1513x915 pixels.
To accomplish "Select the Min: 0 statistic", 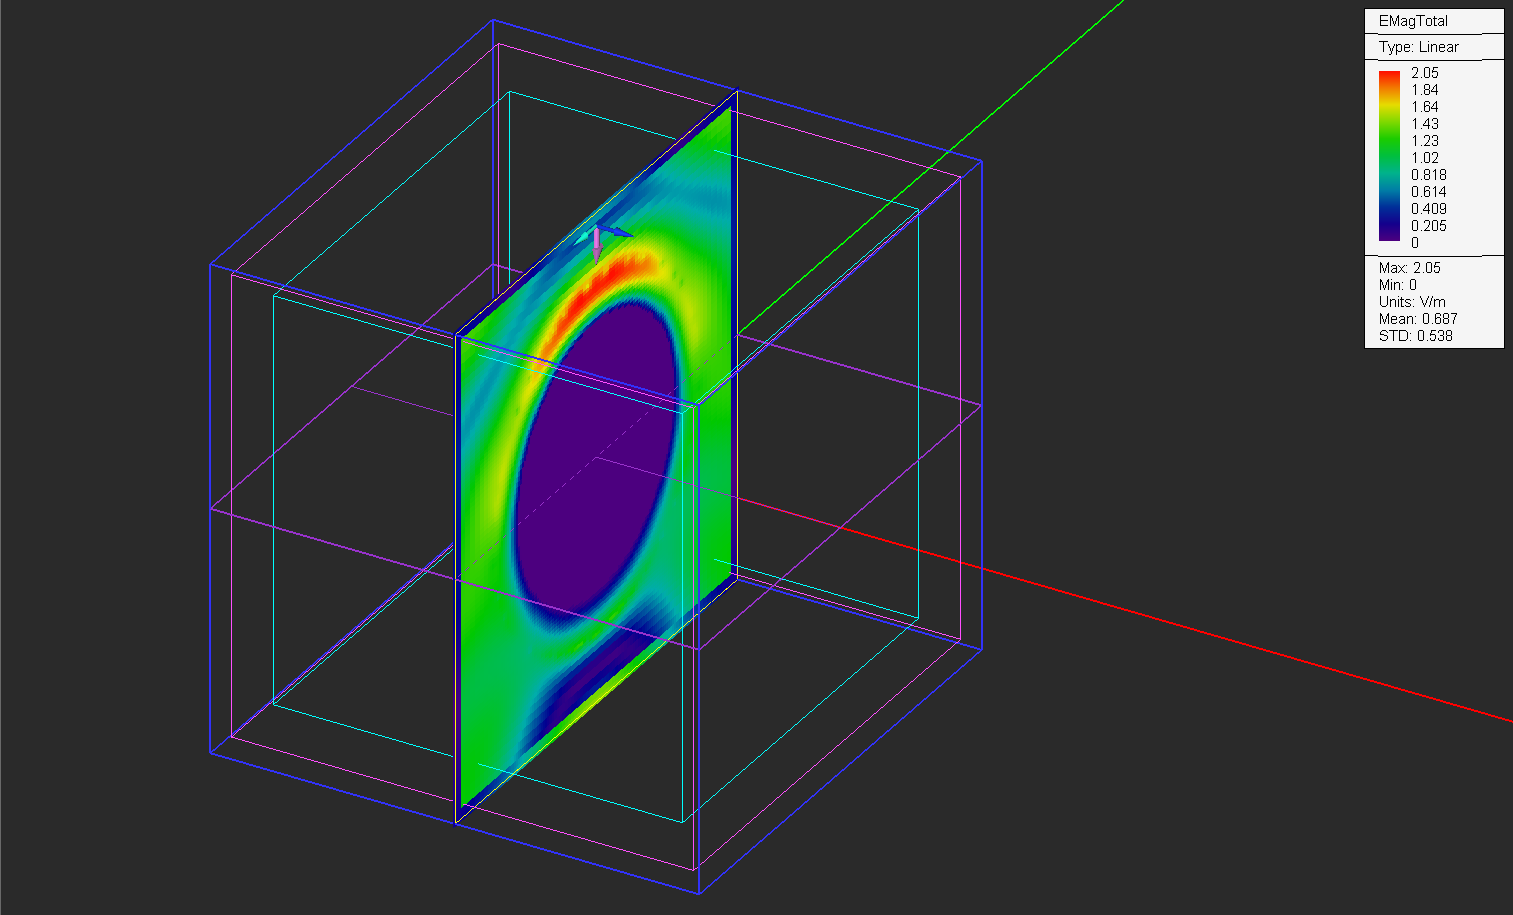I will pyautogui.click(x=1397, y=285).
